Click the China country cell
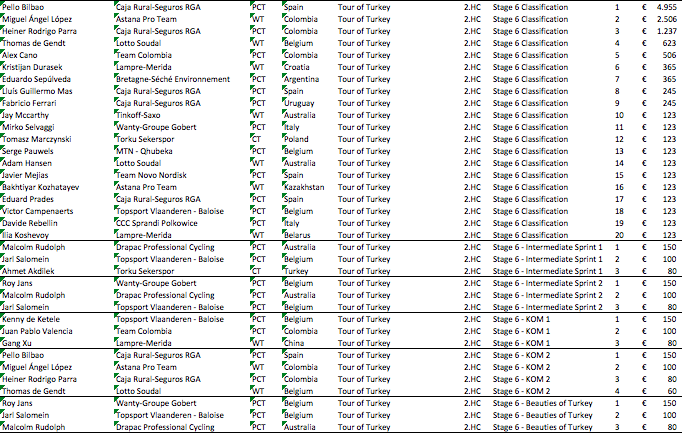682x433 pixels. click(x=294, y=343)
